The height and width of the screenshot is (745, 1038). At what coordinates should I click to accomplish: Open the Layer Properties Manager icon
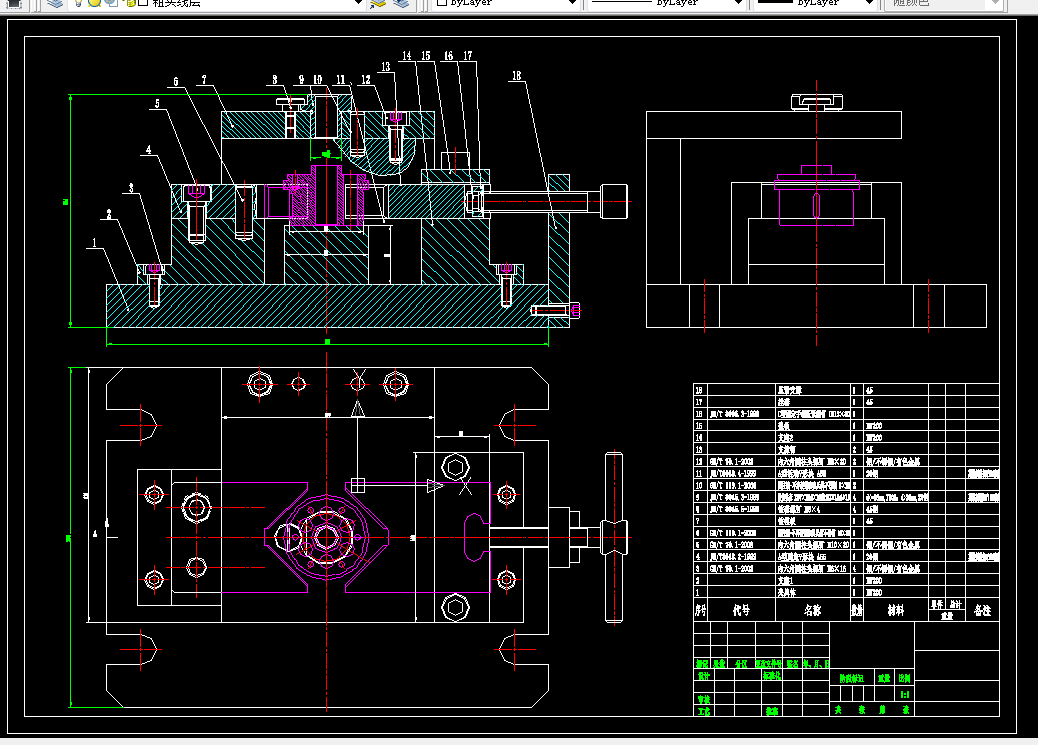click(x=56, y=3)
